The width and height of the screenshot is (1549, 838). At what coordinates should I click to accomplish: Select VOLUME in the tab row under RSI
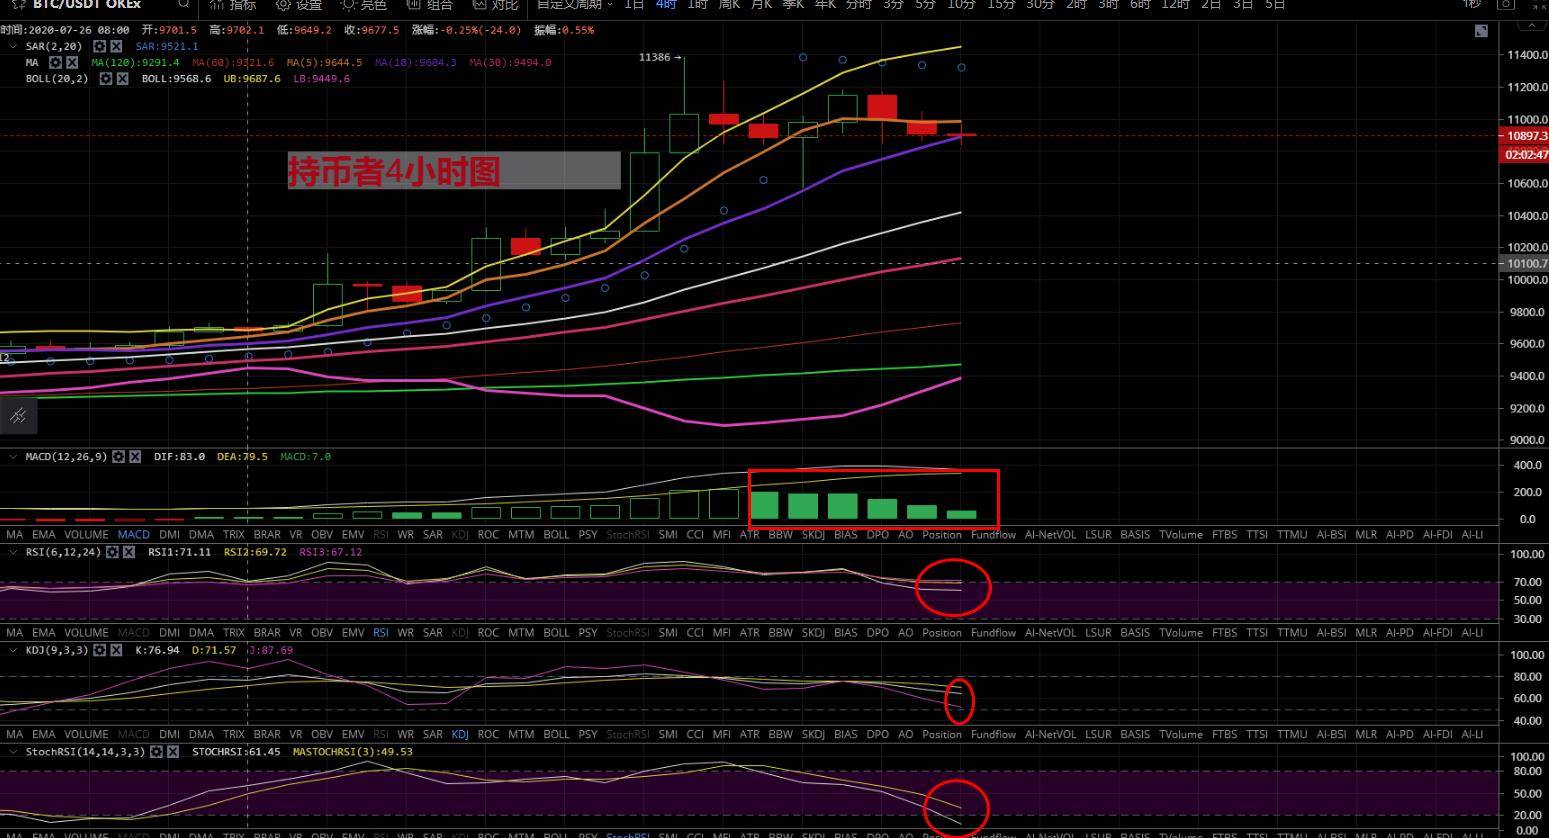pyautogui.click(x=86, y=633)
